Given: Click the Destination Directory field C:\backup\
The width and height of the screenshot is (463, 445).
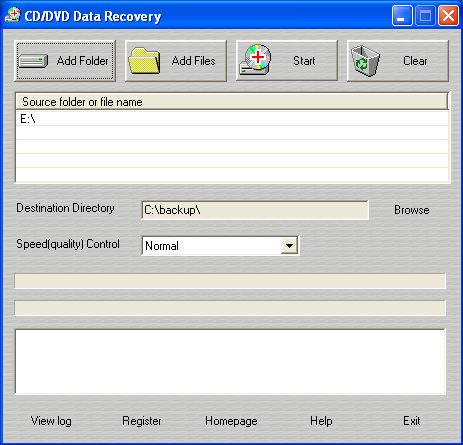Looking at the screenshot, I should [255, 210].
